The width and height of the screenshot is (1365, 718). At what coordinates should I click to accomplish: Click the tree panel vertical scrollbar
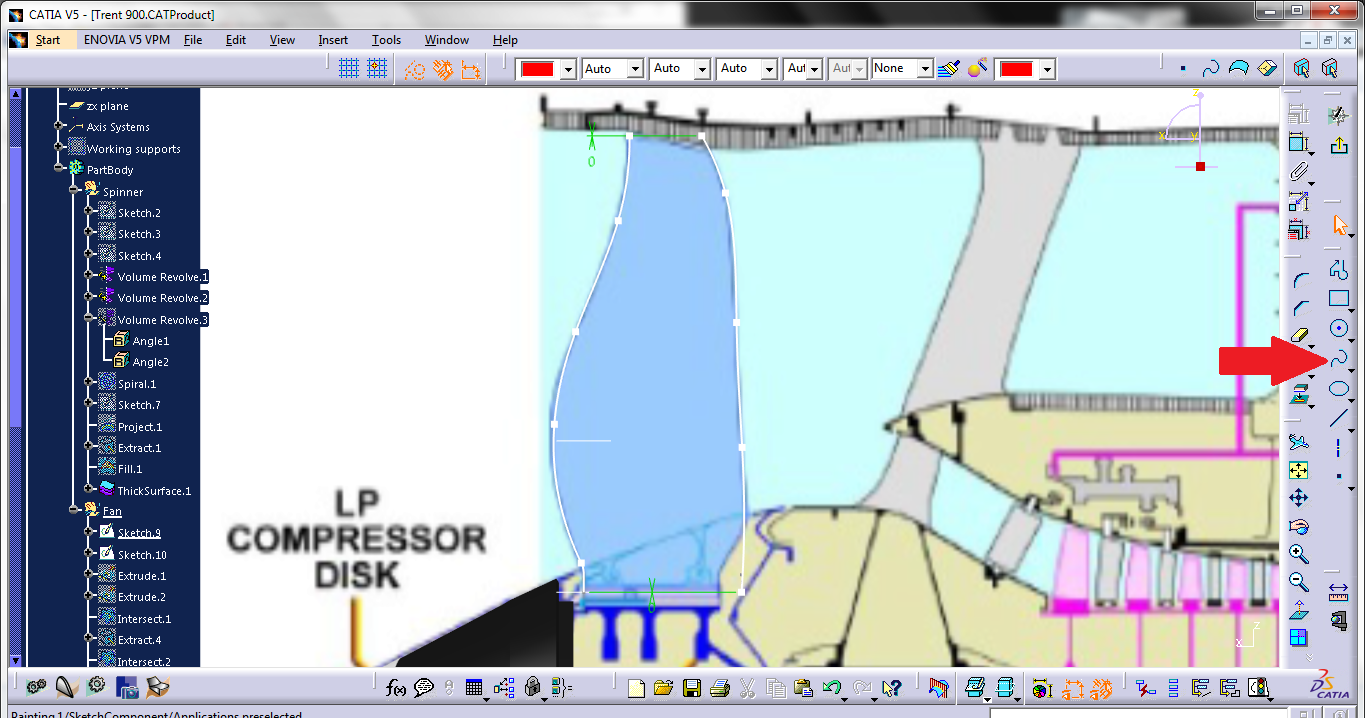pos(14,377)
